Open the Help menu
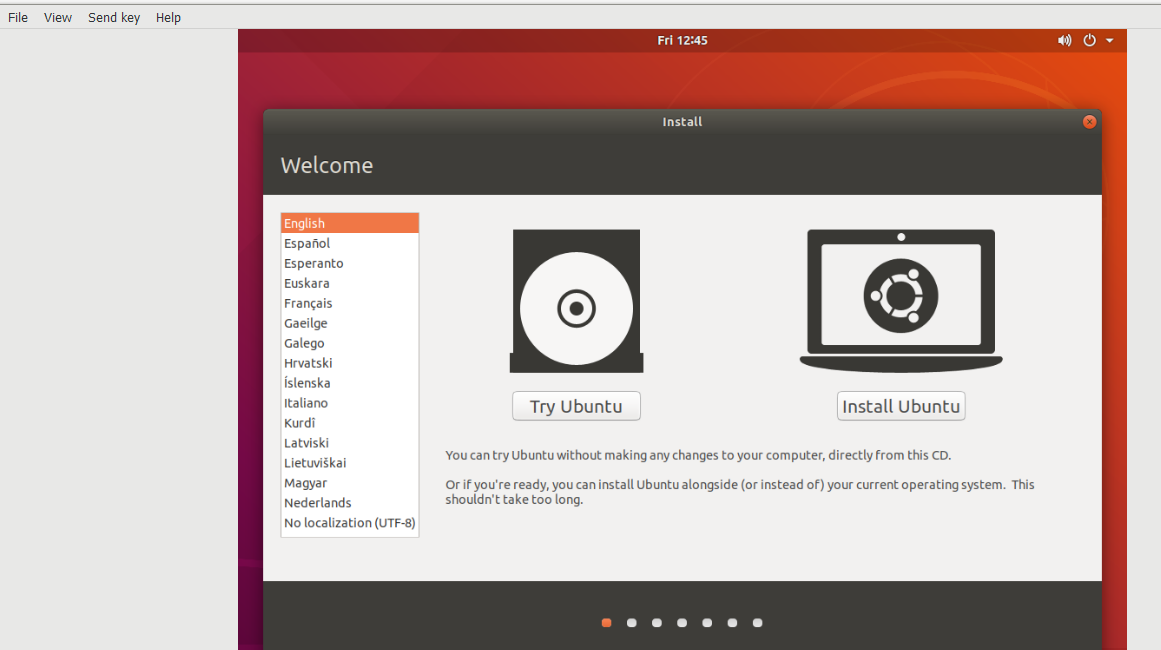The image size is (1161, 650). click(168, 17)
